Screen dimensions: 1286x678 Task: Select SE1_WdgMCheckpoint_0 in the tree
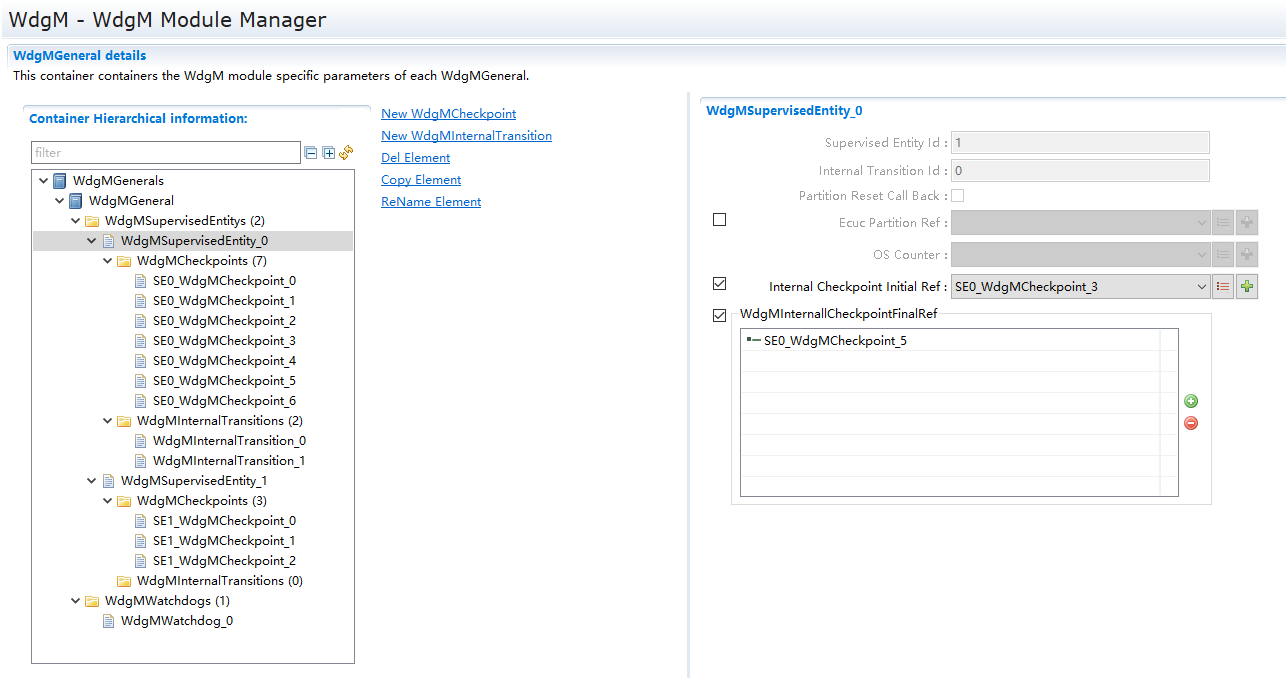tap(224, 521)
